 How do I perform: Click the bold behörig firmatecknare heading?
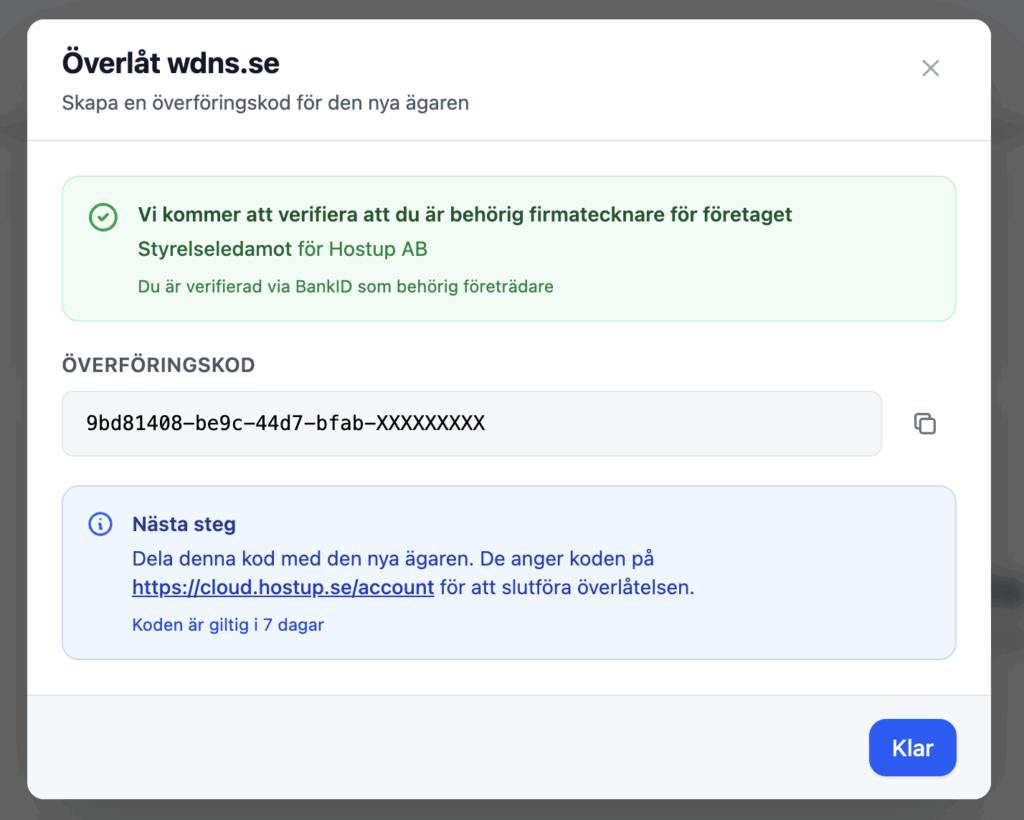tap(465, 215)
